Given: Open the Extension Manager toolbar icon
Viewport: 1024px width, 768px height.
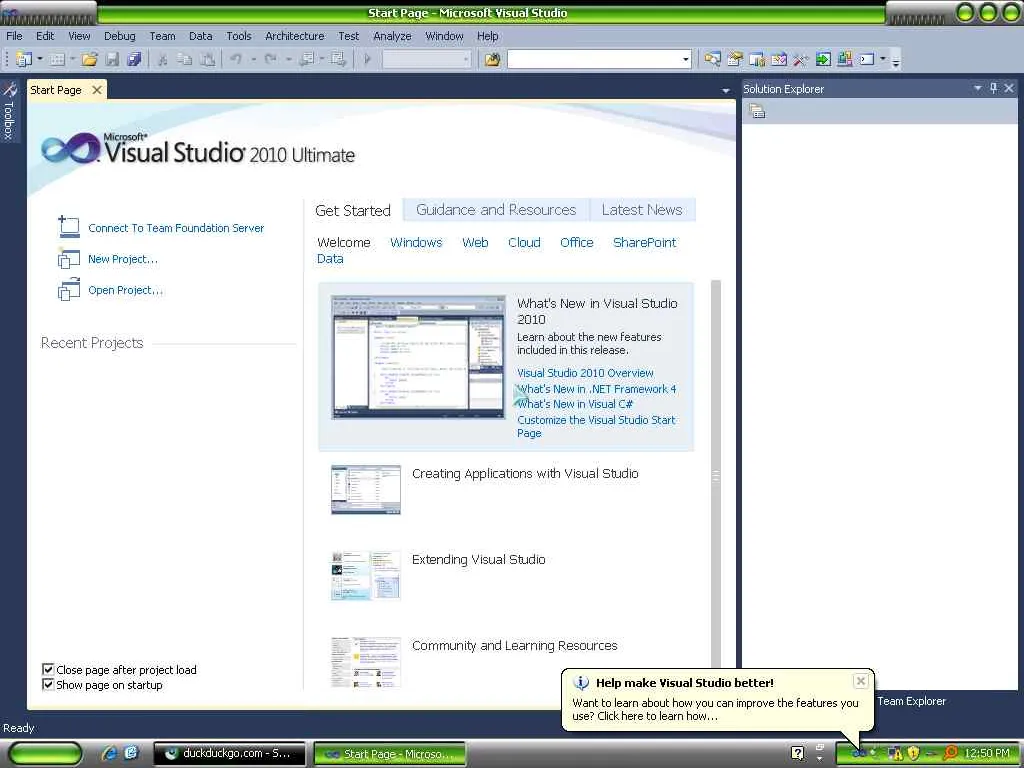Looking at the screenshot, I should (845, 59).
